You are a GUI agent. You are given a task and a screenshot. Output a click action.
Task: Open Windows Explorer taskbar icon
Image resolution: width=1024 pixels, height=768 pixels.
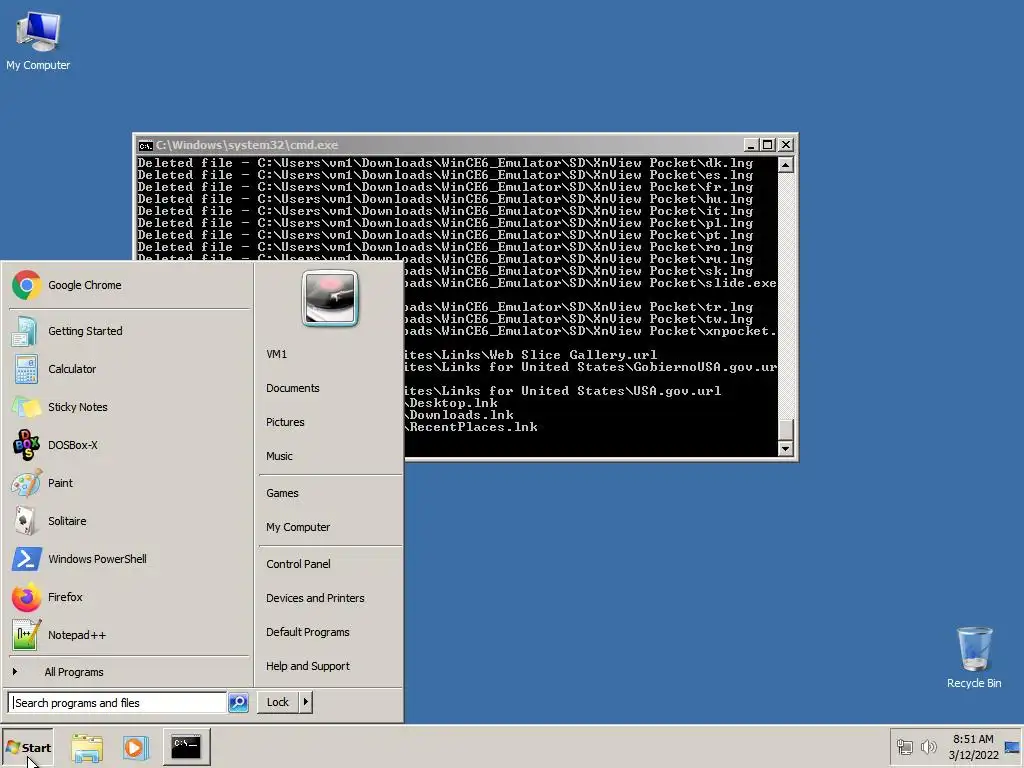pos(87,747)
